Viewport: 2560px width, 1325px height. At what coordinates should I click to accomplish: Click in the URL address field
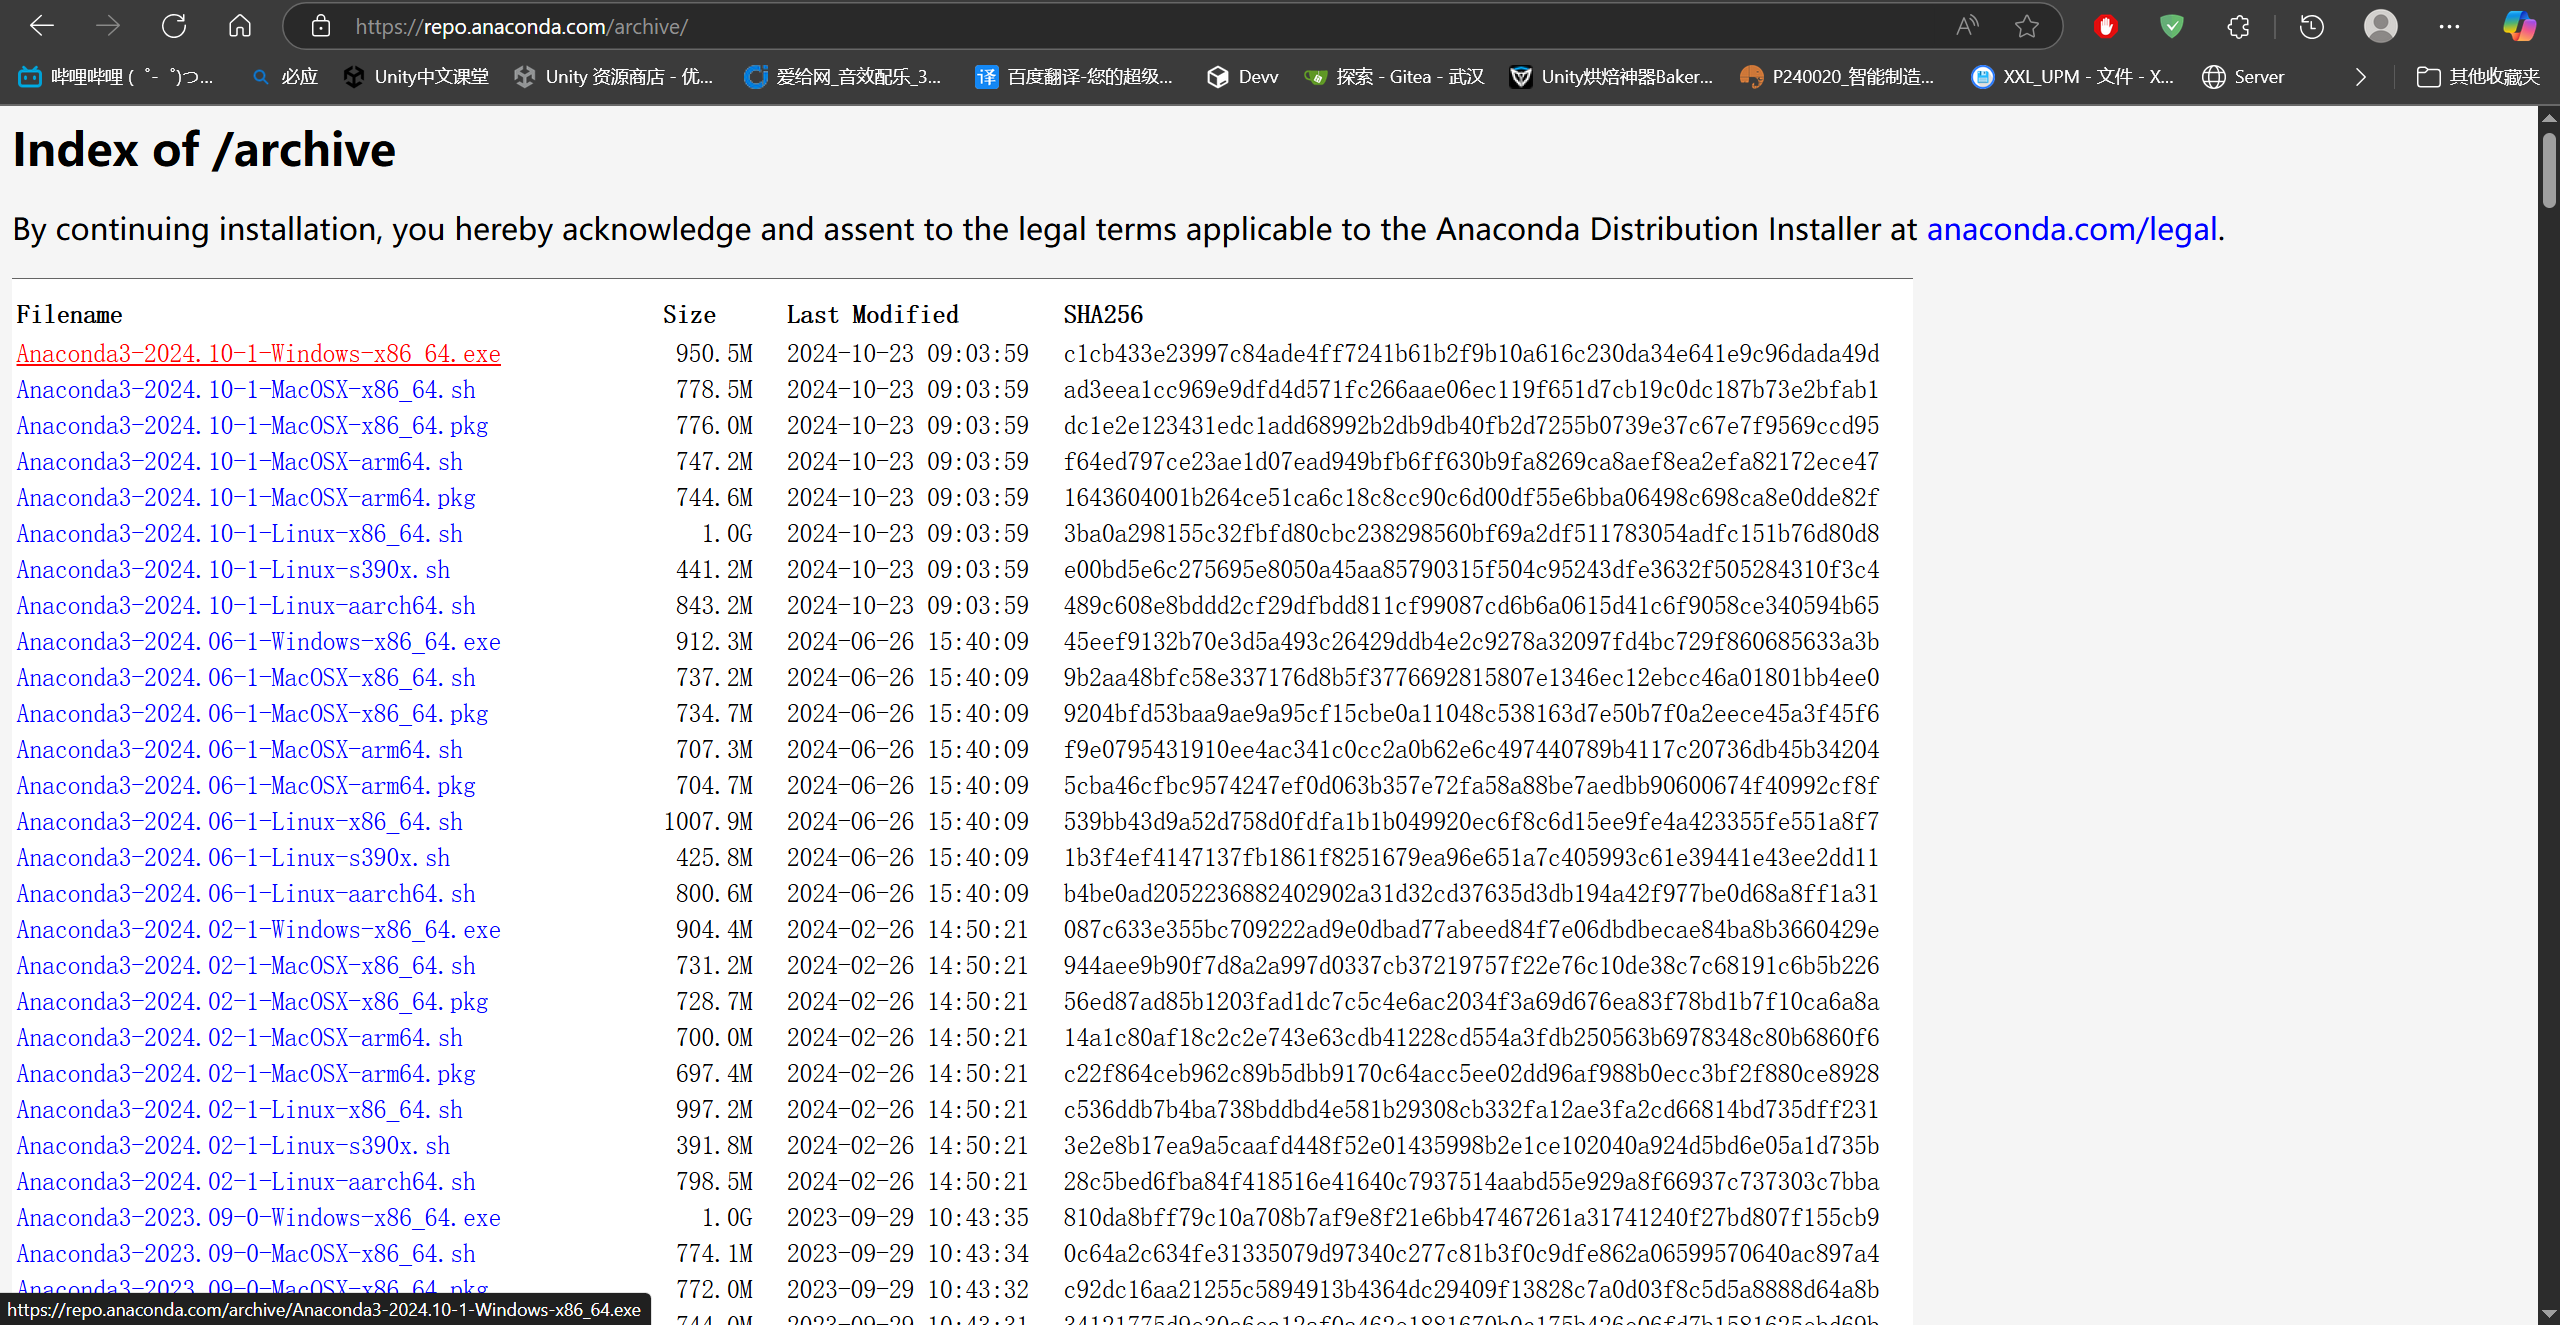tap(1100, 26)
